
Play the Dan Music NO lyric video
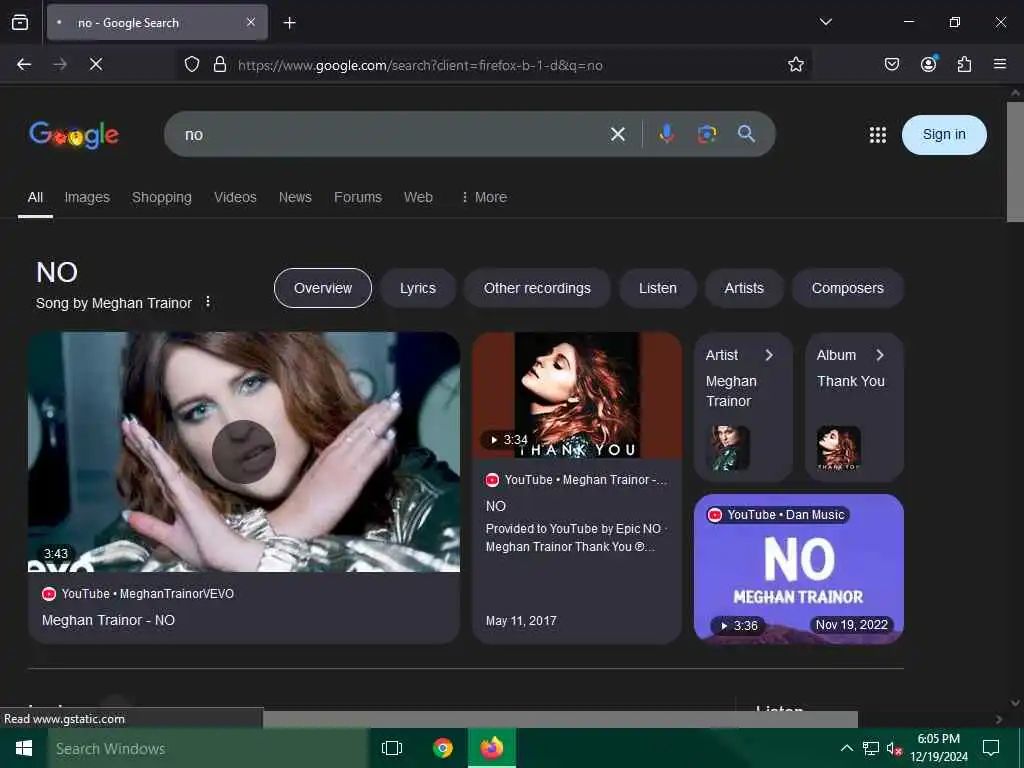click(x=799, y=569)
